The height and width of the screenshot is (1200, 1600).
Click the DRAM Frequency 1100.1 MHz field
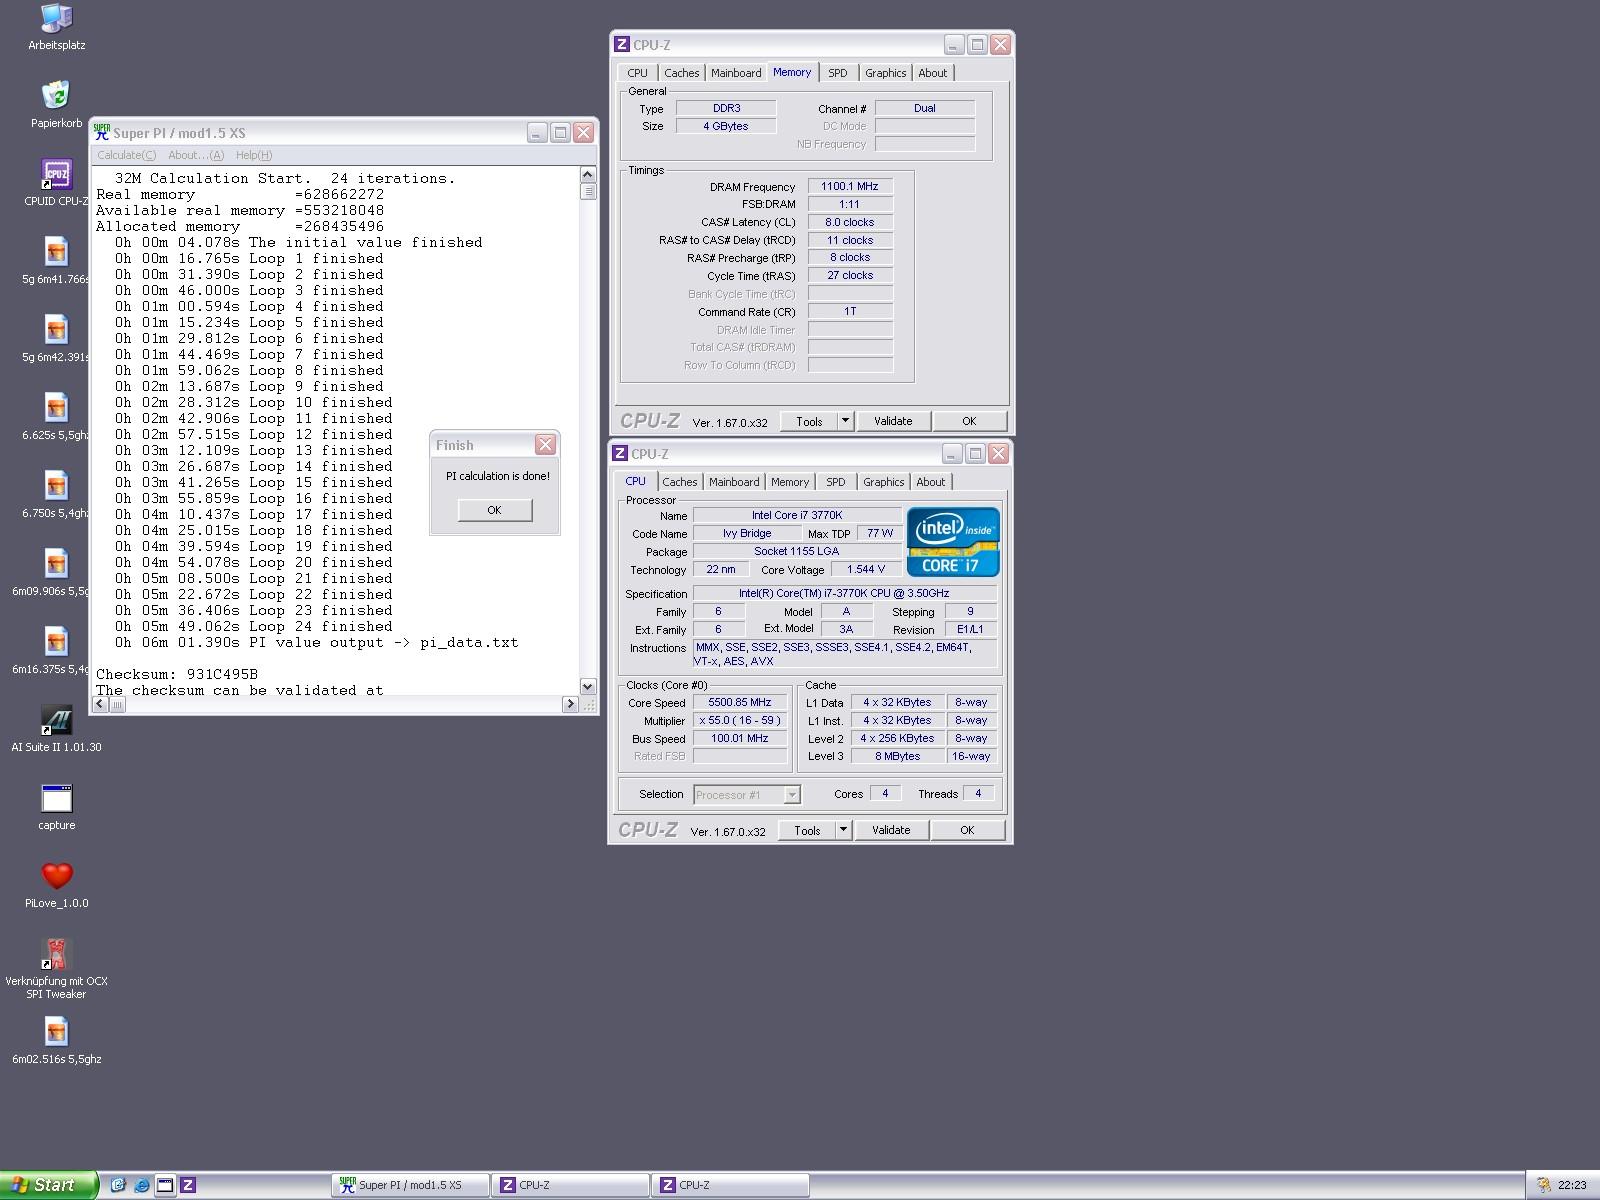(x=850, y=186)
